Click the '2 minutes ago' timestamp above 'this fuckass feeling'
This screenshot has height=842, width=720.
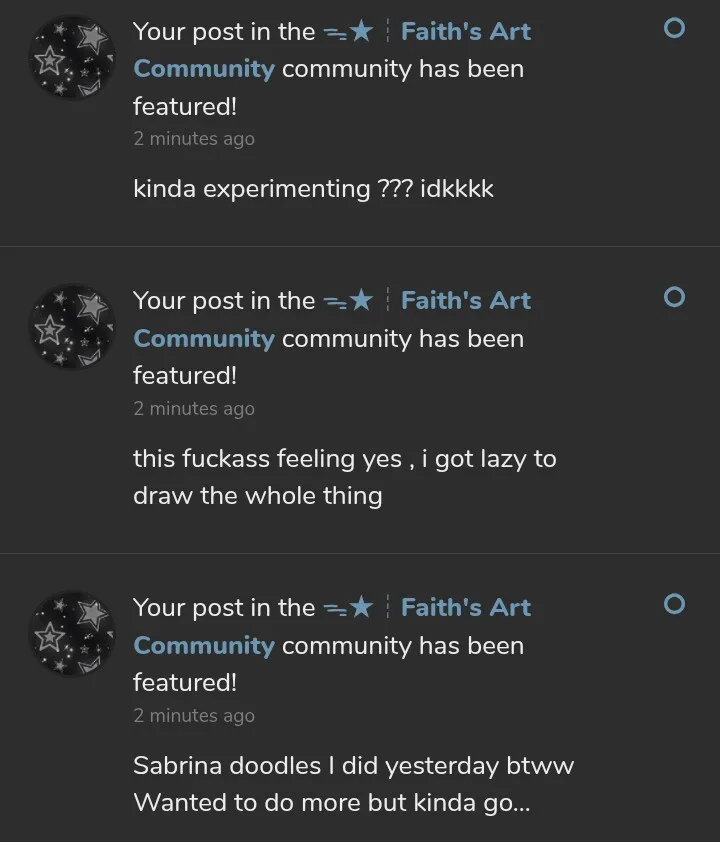click(x=194, y=408)
